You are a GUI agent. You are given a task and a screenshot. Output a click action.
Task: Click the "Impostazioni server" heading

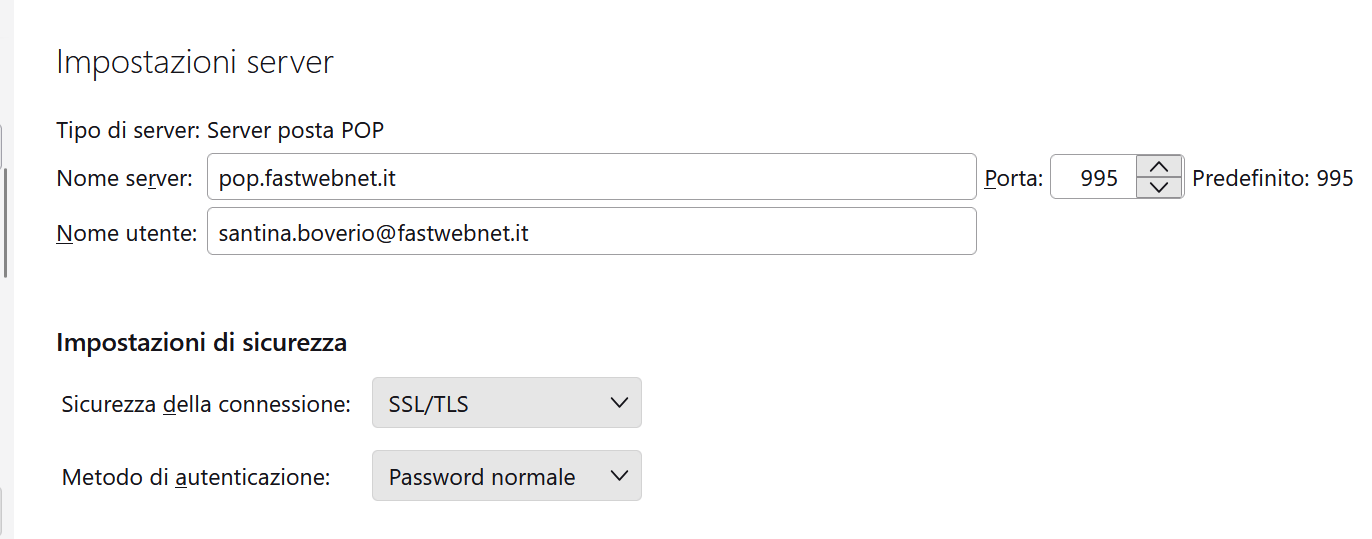(195, 63)
